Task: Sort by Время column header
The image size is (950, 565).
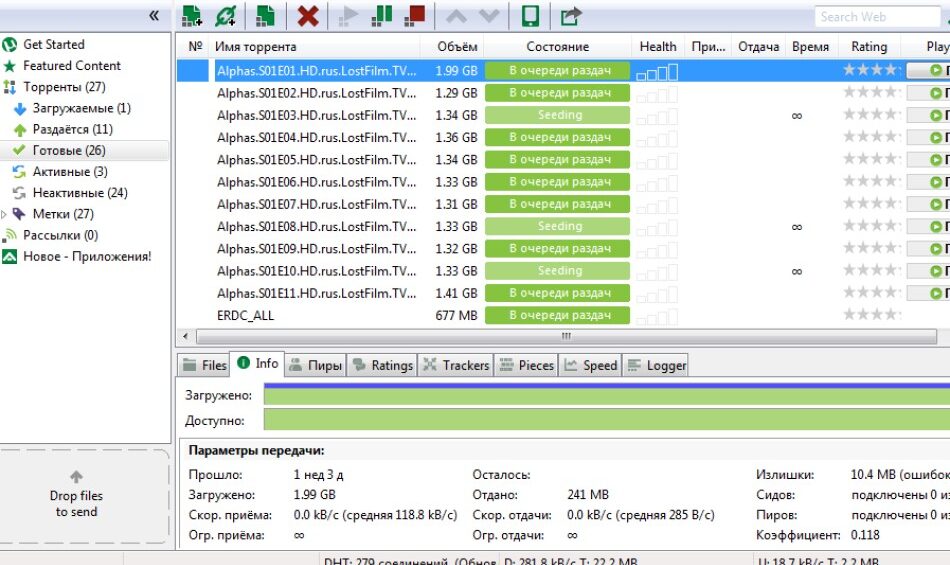Action: tap(811, 47)
